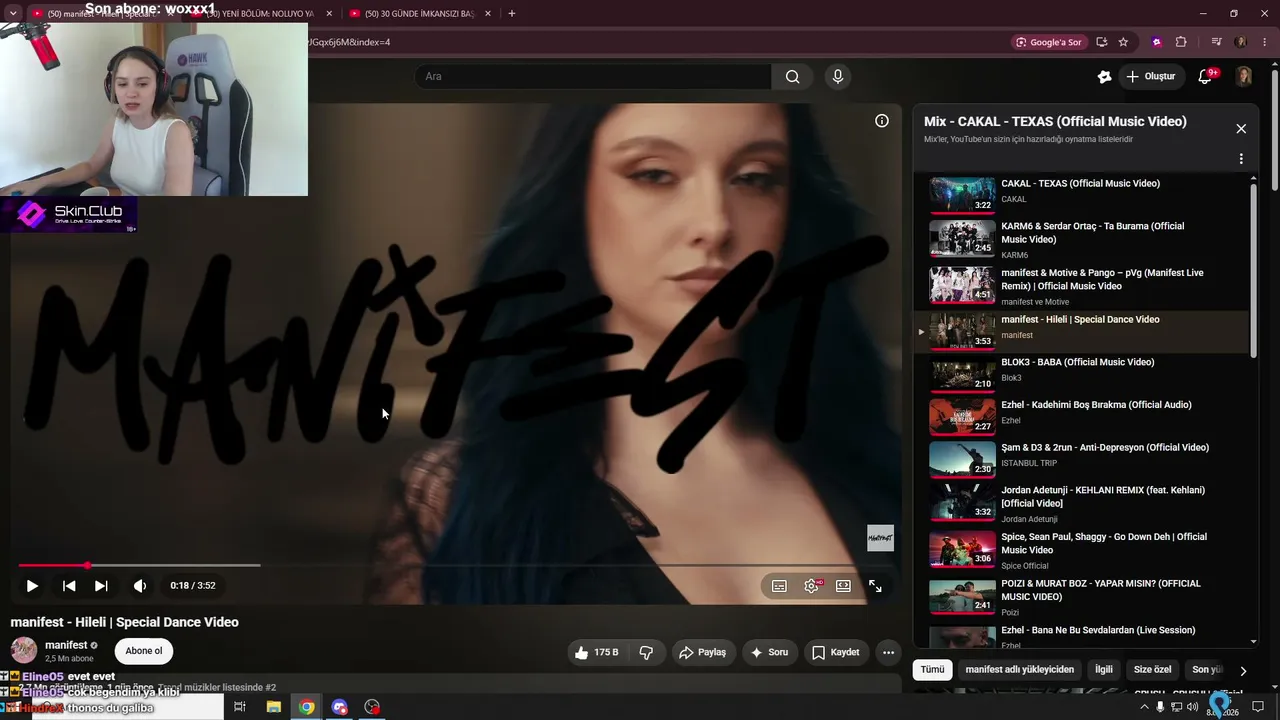Open the manifest channel avatar
The image size is (1280, 720).
24,650
